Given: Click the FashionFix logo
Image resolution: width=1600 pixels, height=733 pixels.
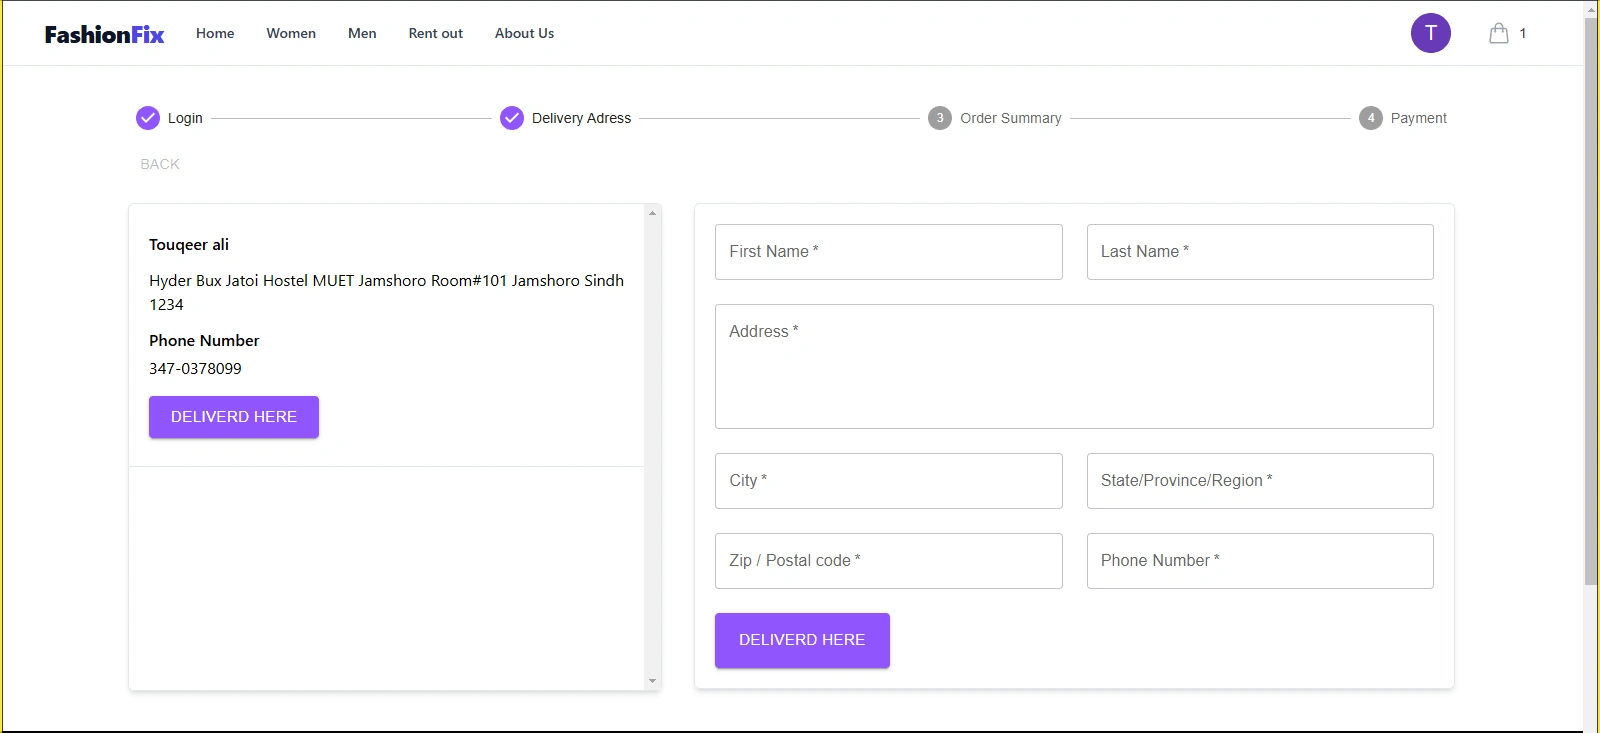Looking at the screenshot, I should (104, 34).
